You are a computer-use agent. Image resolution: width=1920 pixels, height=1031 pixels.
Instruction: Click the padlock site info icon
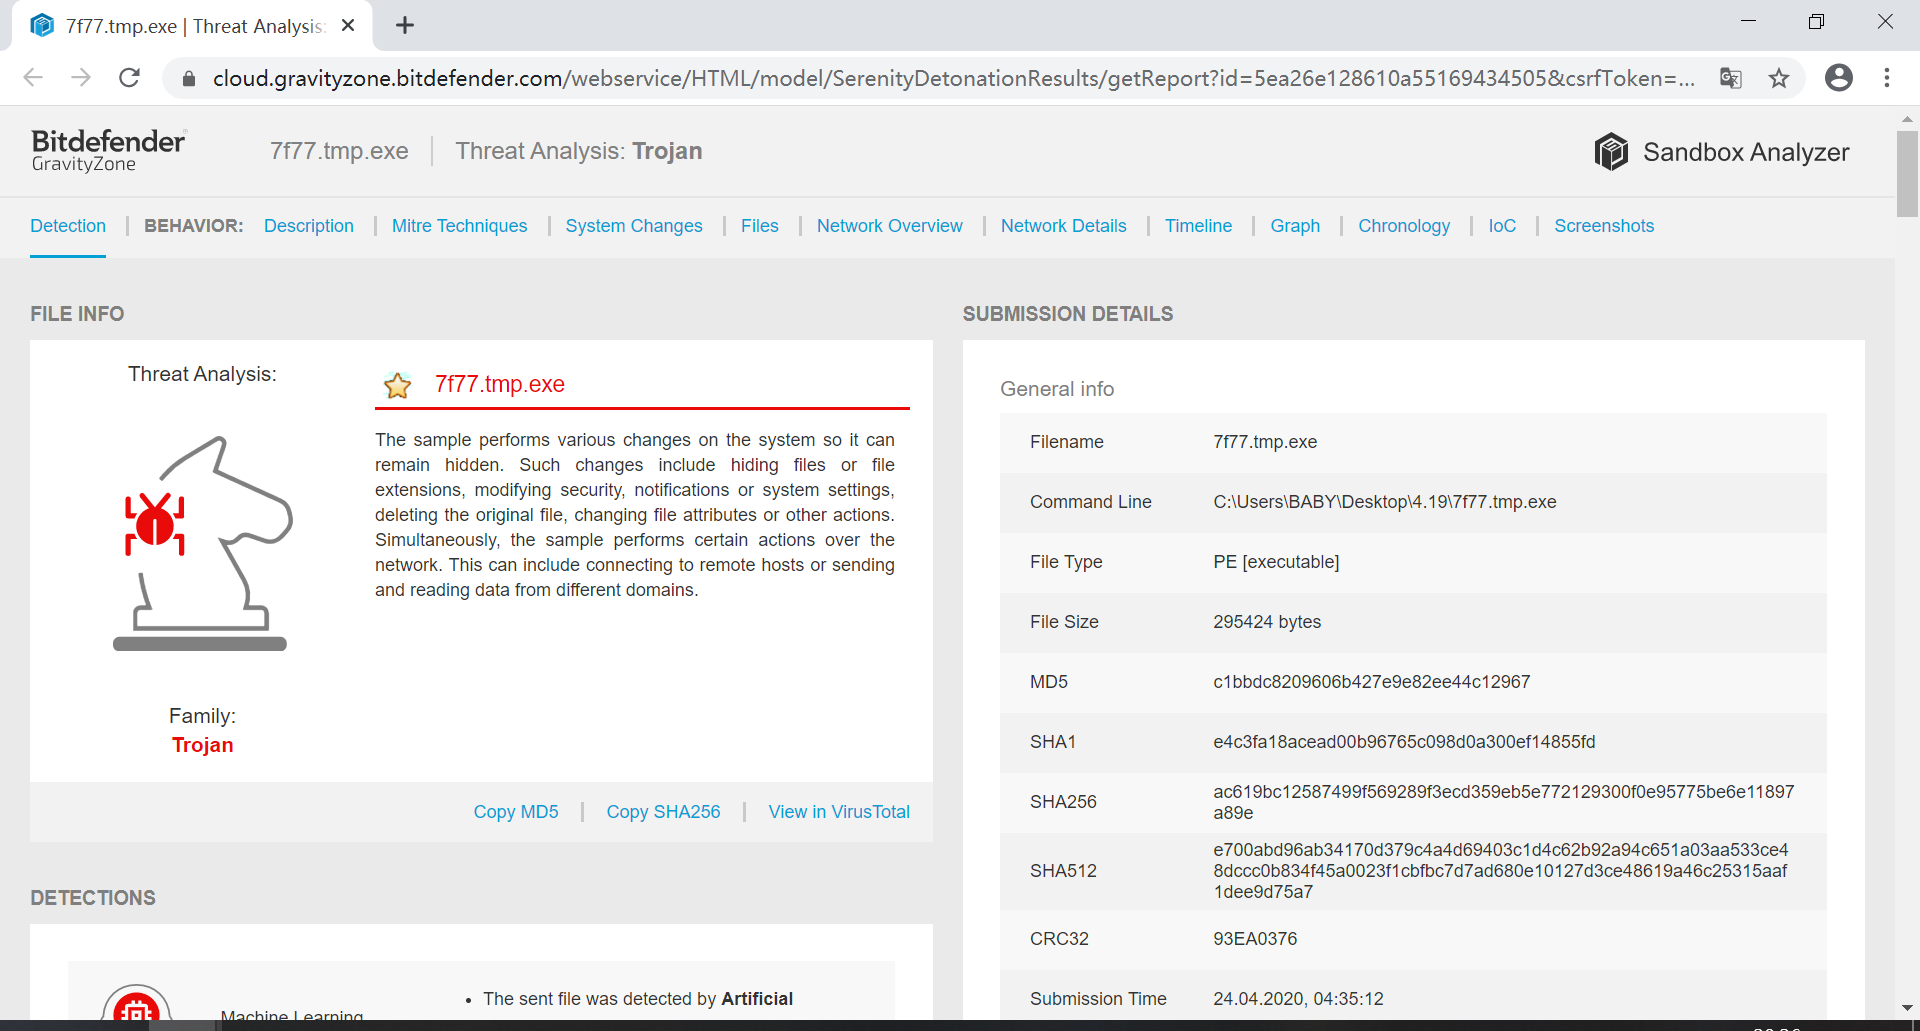pos(188,78)
